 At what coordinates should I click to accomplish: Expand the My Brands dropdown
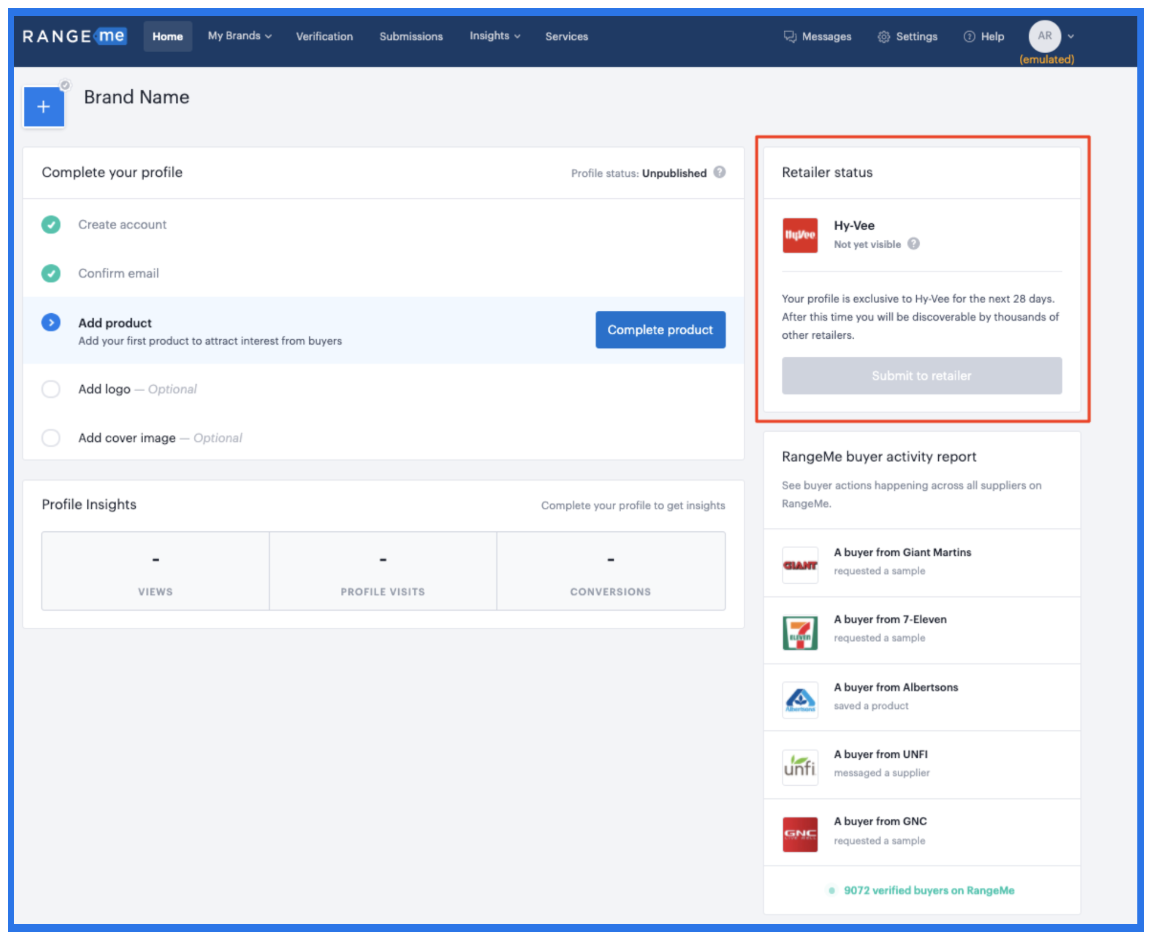click(240, 36)
